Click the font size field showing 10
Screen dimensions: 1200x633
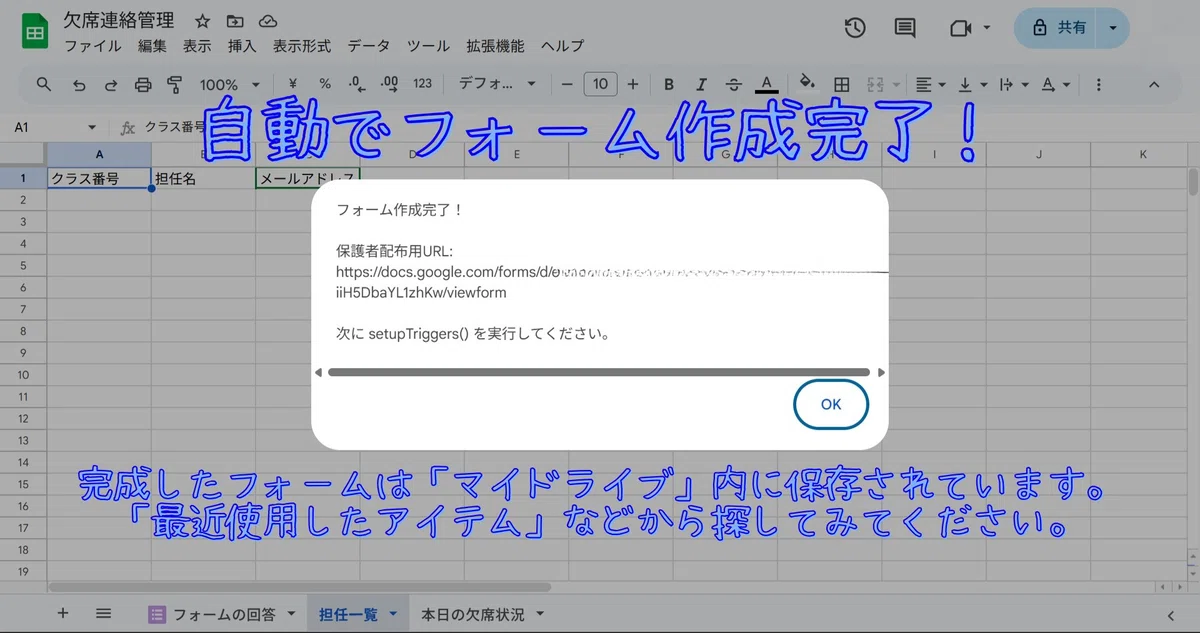600,84
